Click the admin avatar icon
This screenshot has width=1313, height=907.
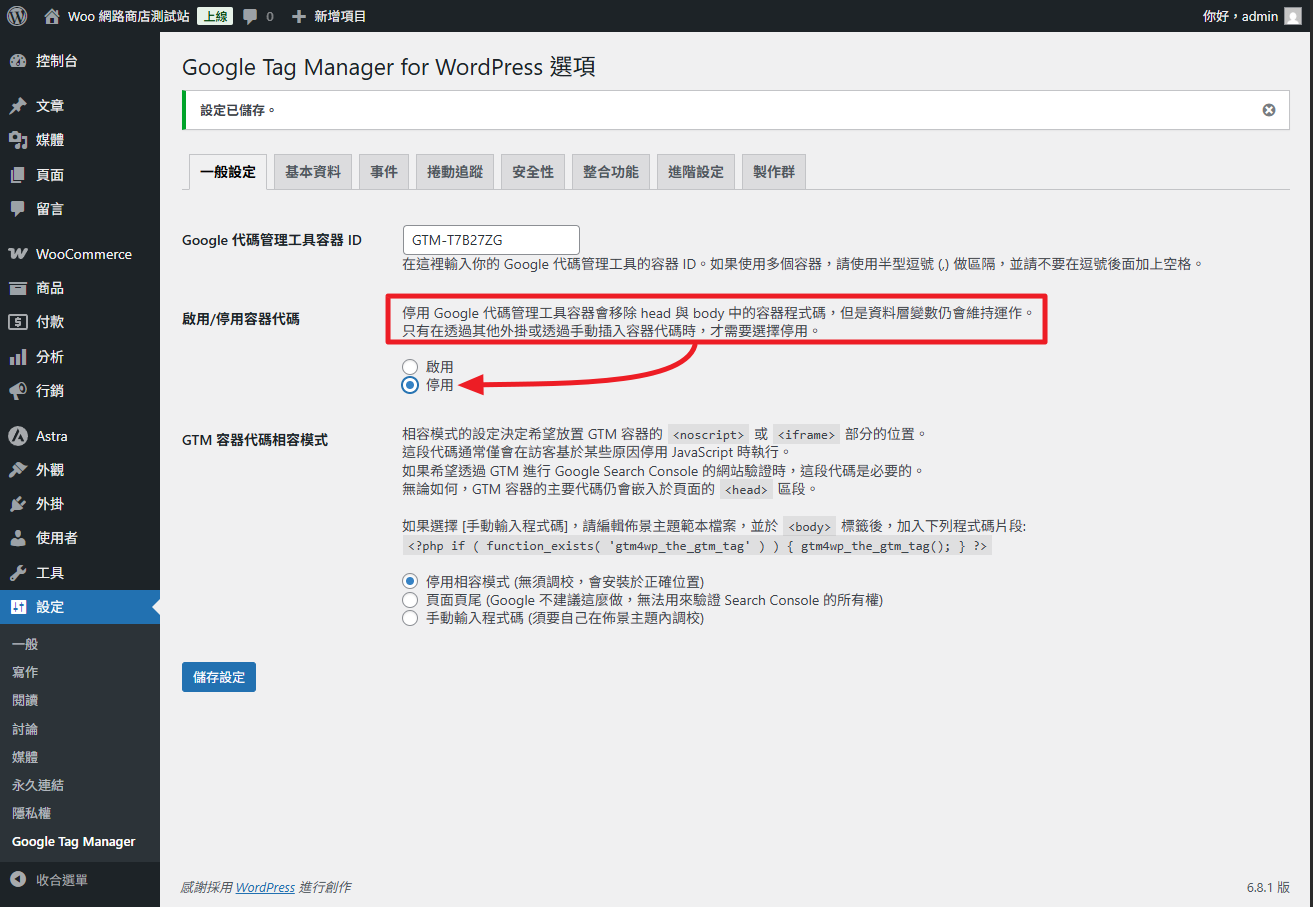[x=1293, y=16]
